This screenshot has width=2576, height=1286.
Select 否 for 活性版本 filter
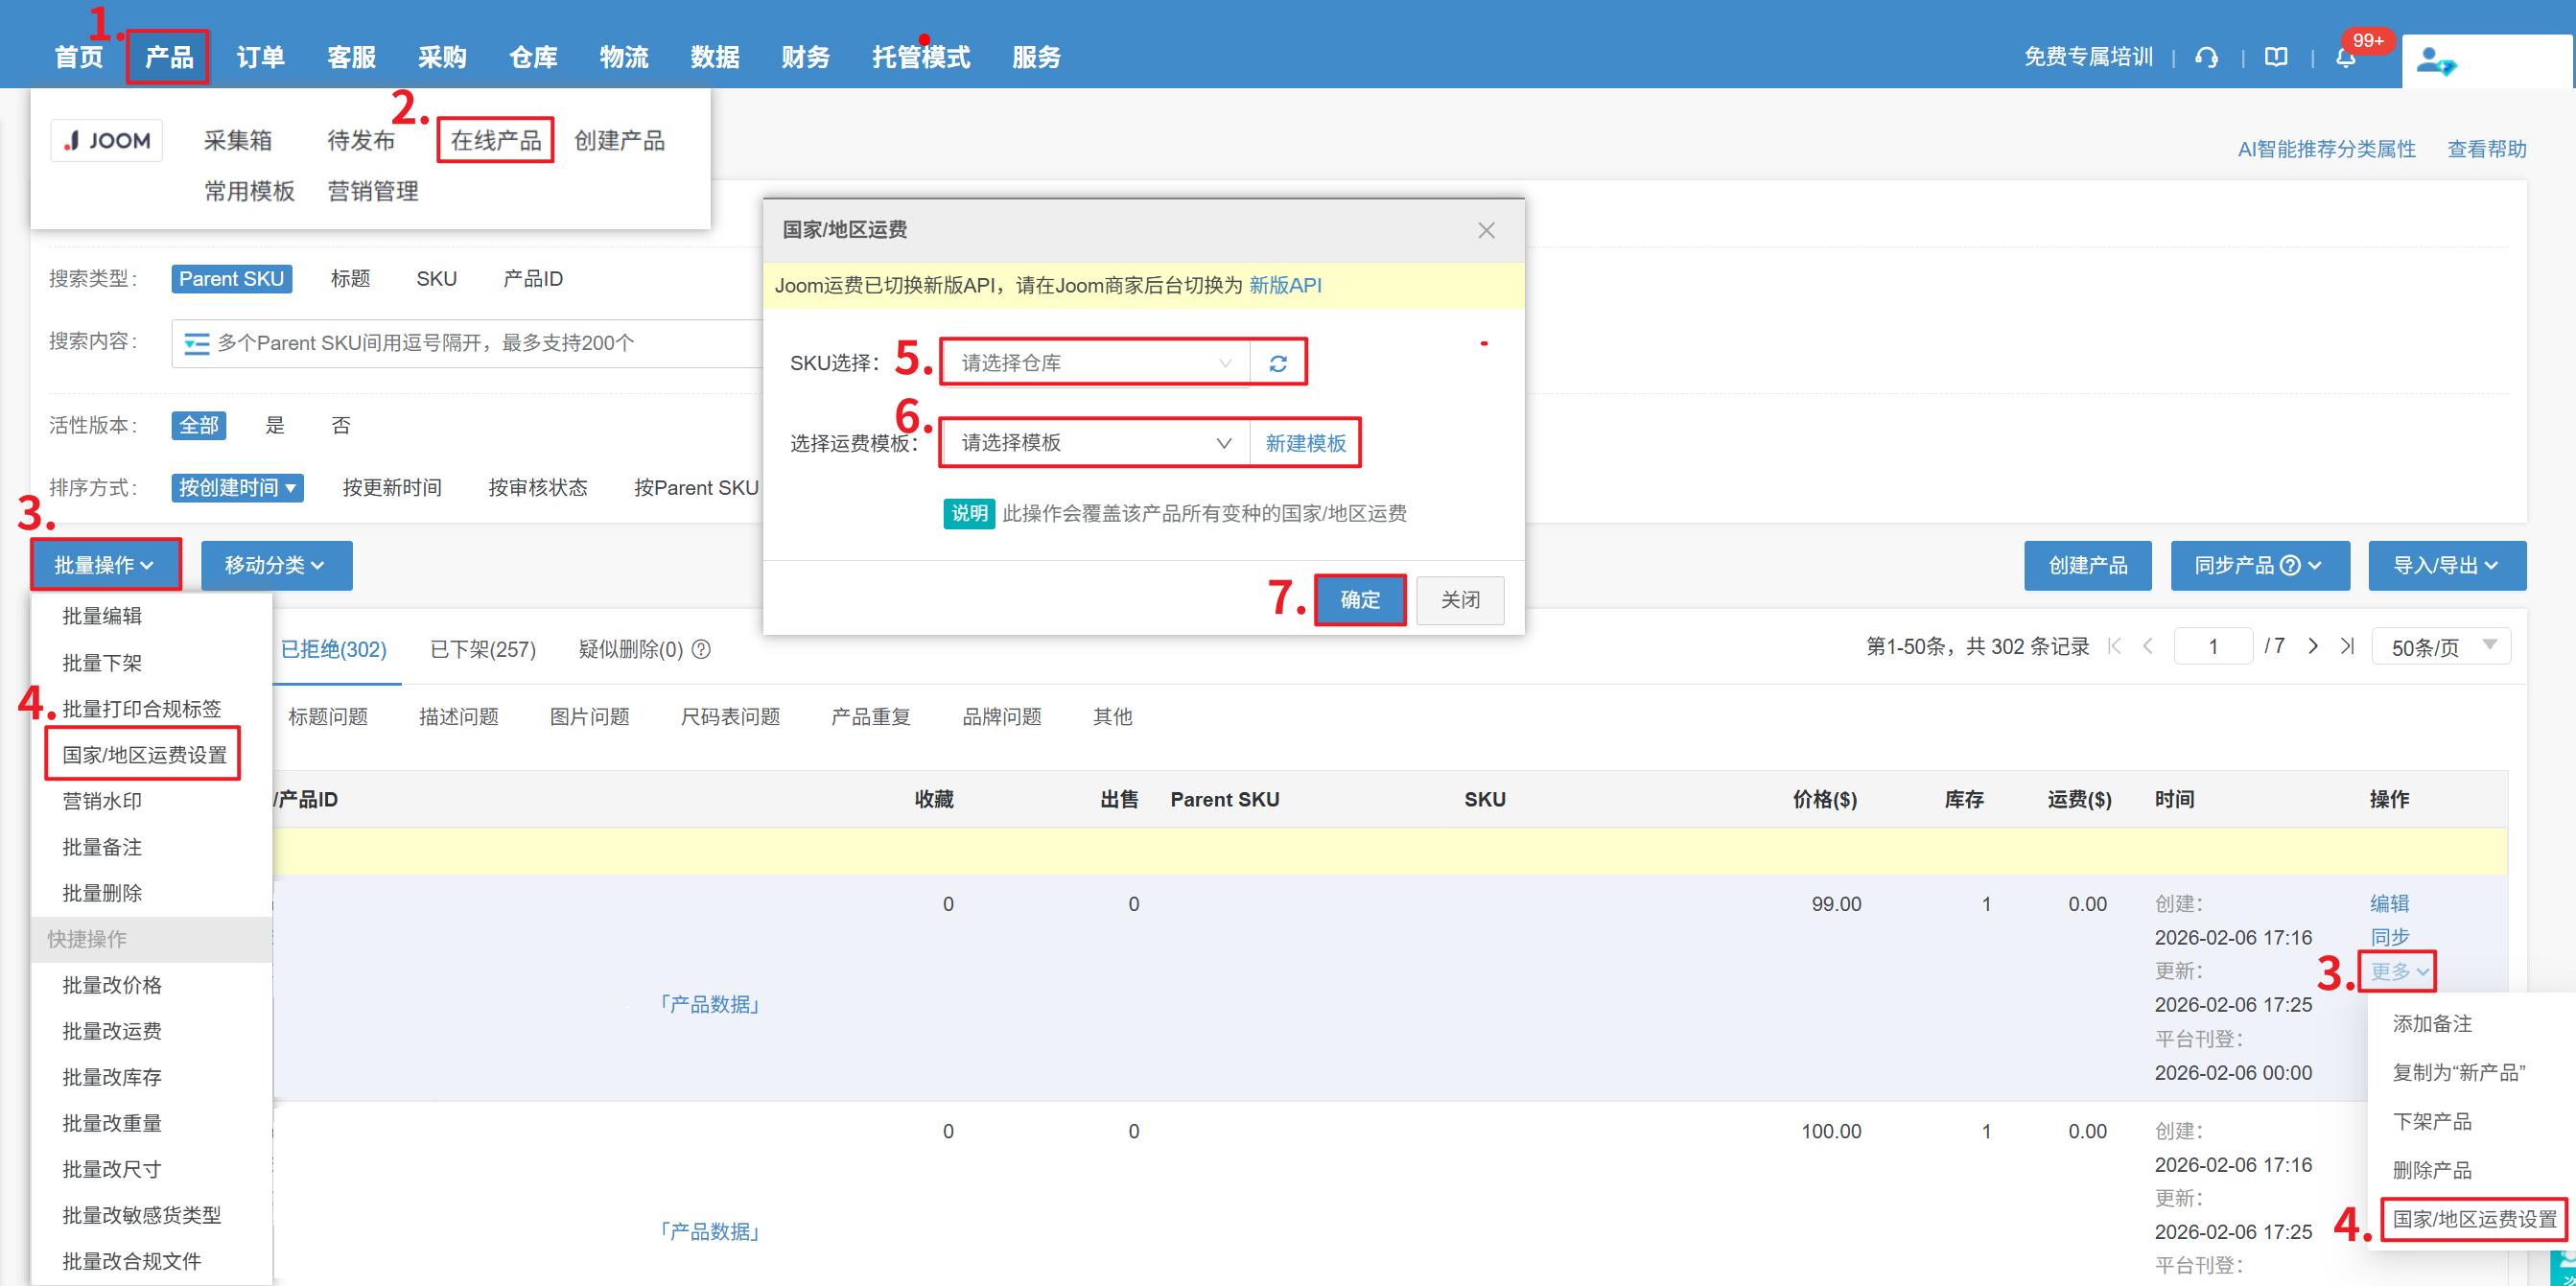pos(340,426)
